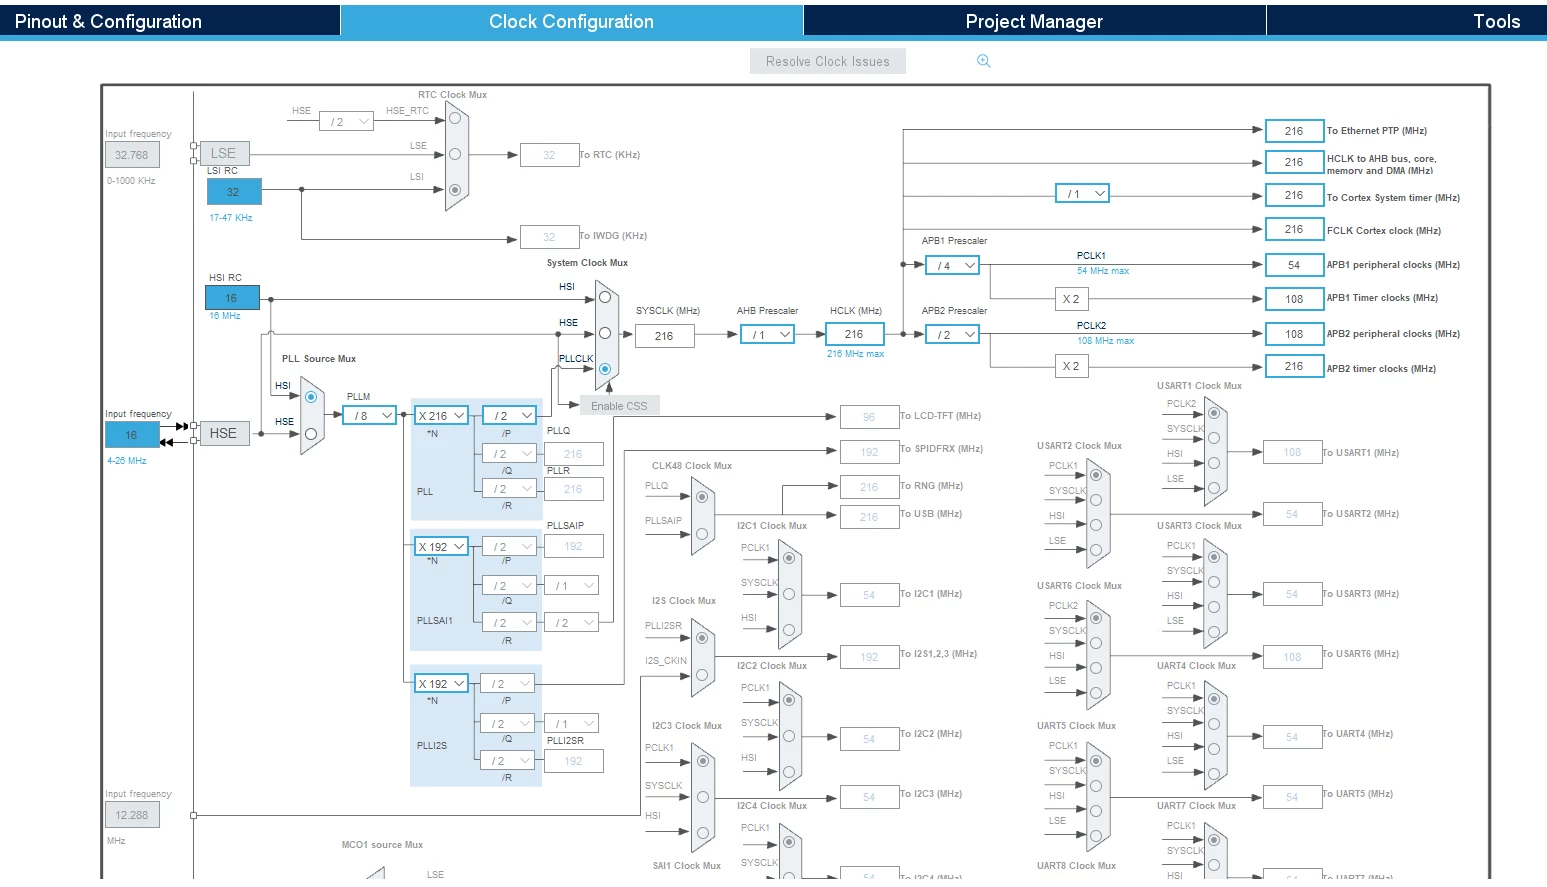Open the PLLM /8 divider dropdown
This screenshot has width=1547, height=887.
[x=370, y=416]
